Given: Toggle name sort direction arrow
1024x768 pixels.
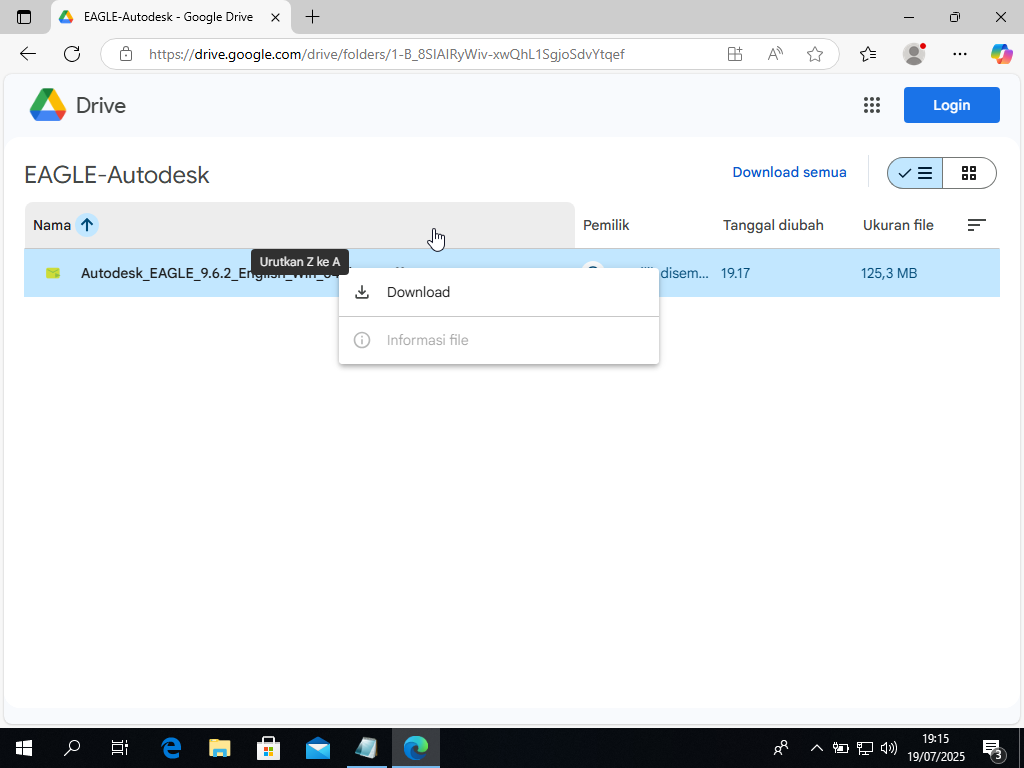Looking at the screenshot, I should tap(87, 225).
